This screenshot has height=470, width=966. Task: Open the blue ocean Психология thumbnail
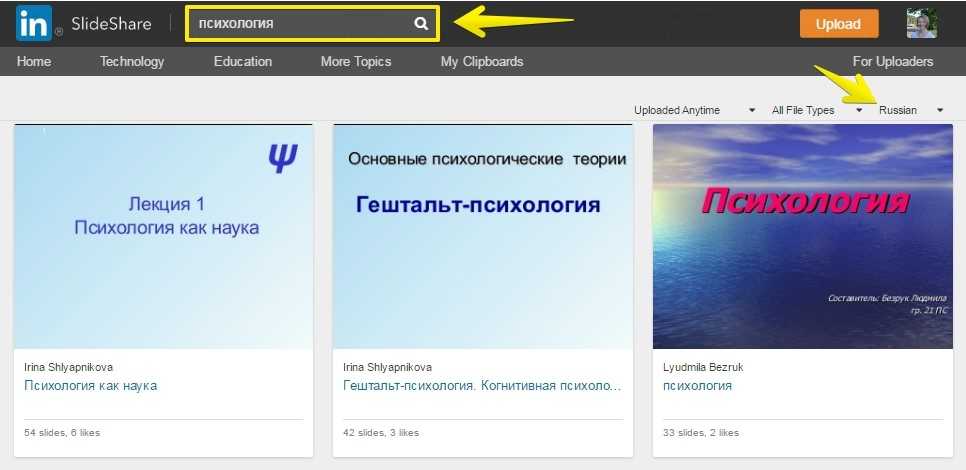[x=802, y=236]
